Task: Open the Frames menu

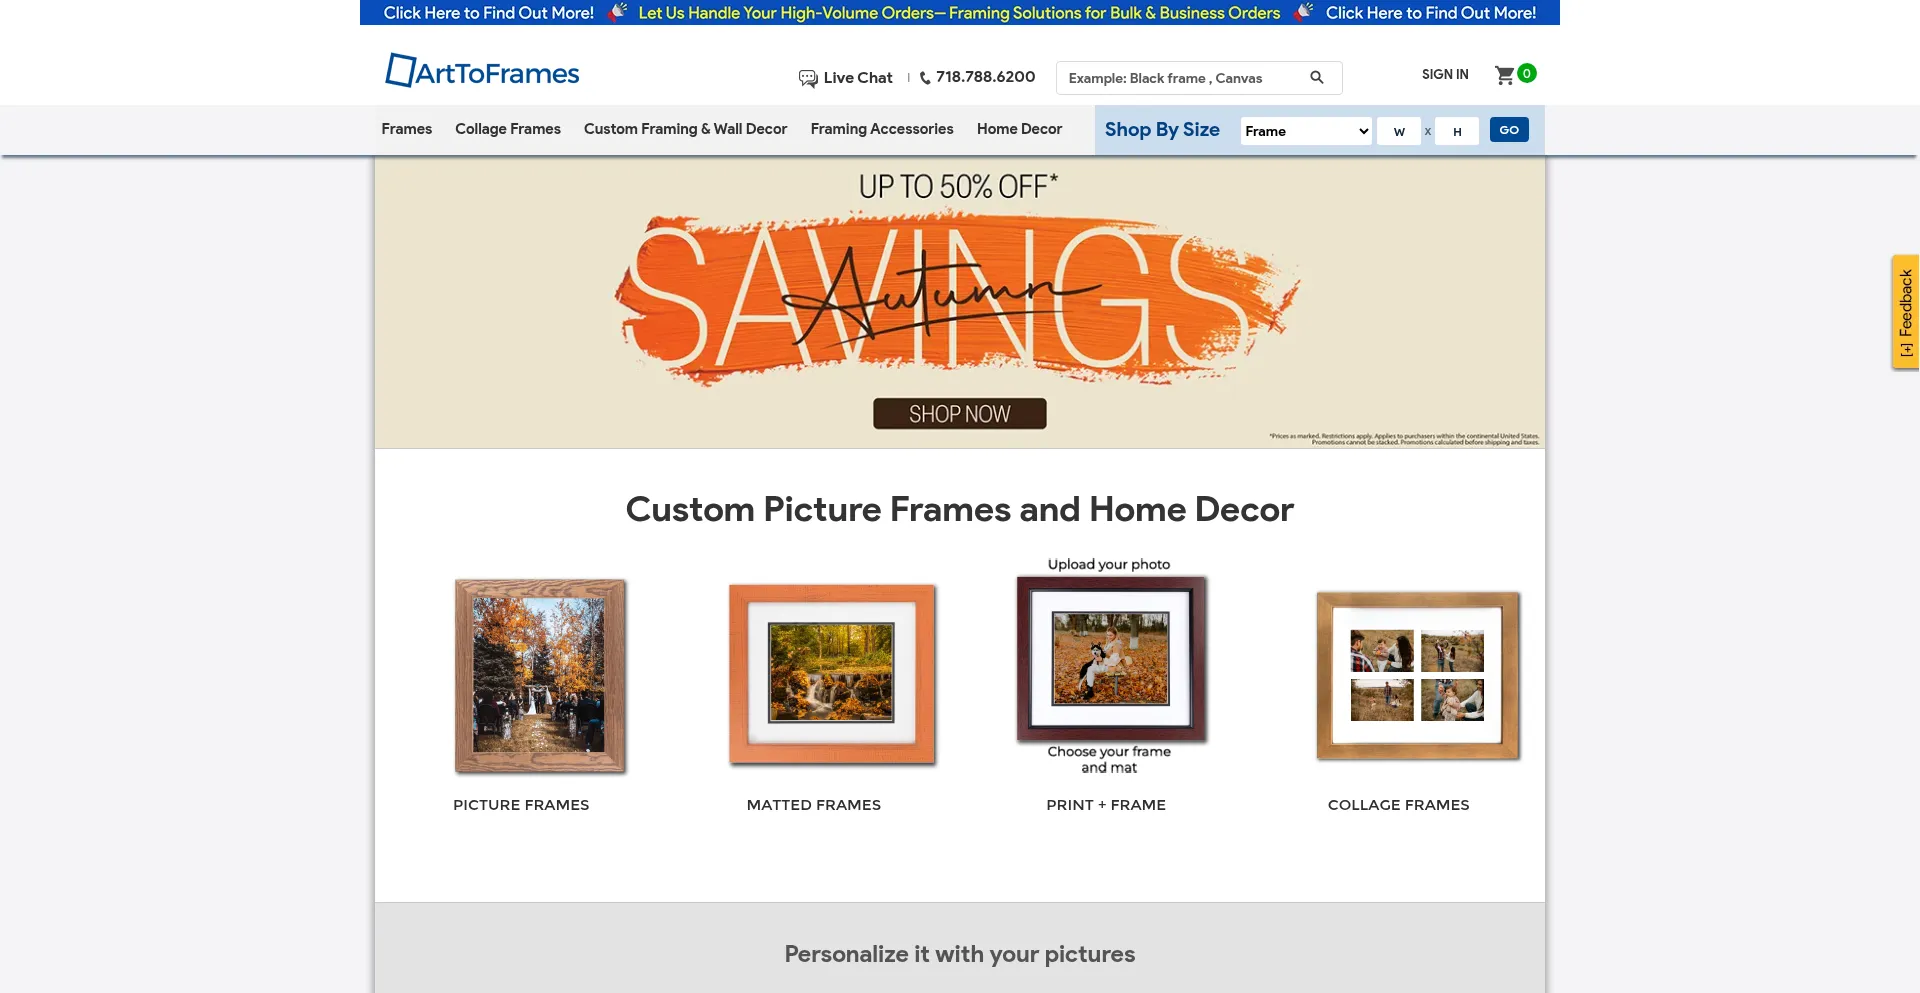Action: tap(406, 129)
